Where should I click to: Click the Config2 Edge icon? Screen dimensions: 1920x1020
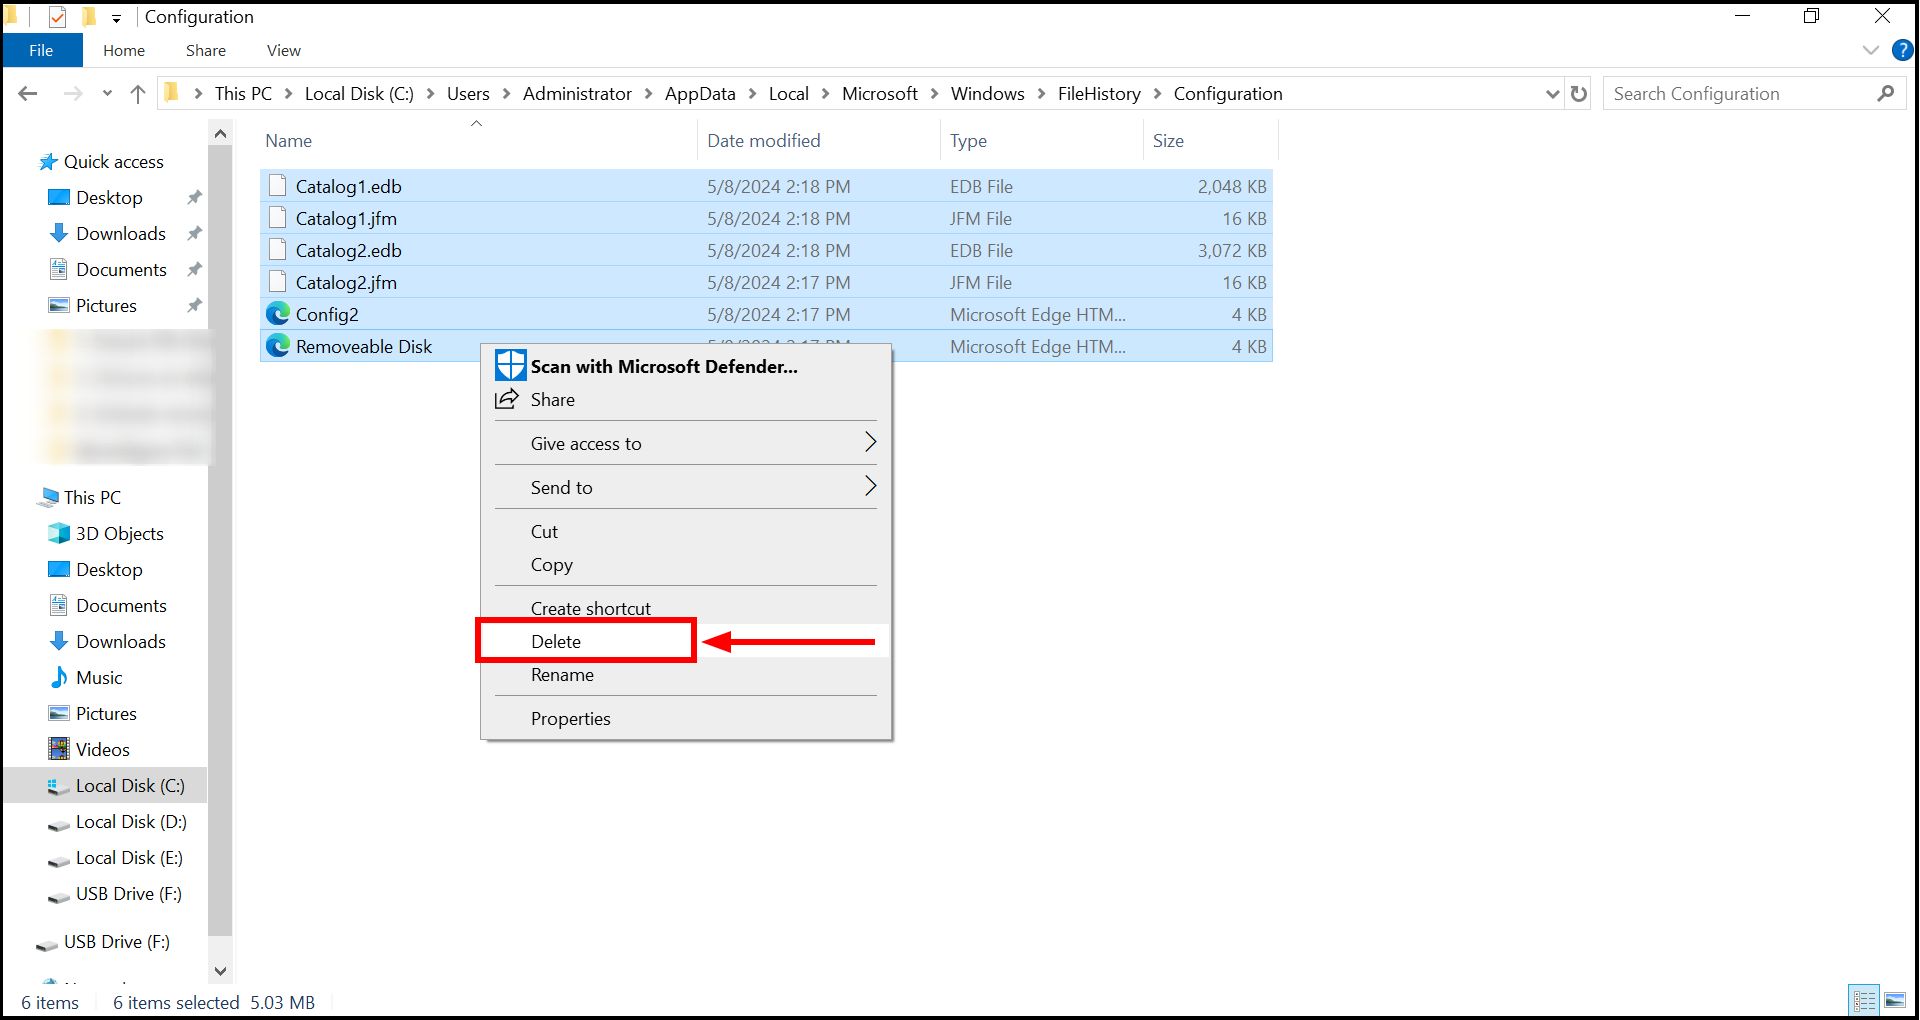(278, 314)
